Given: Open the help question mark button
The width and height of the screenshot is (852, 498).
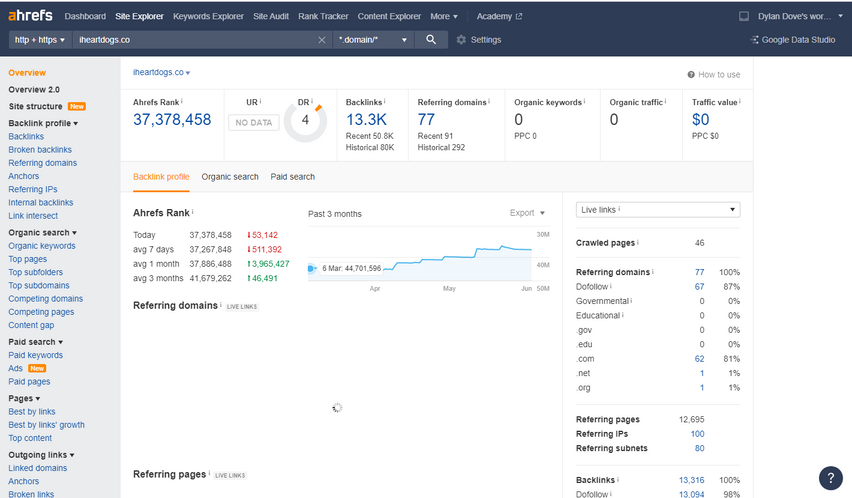Looking at the screenshot, I should 830,478.
